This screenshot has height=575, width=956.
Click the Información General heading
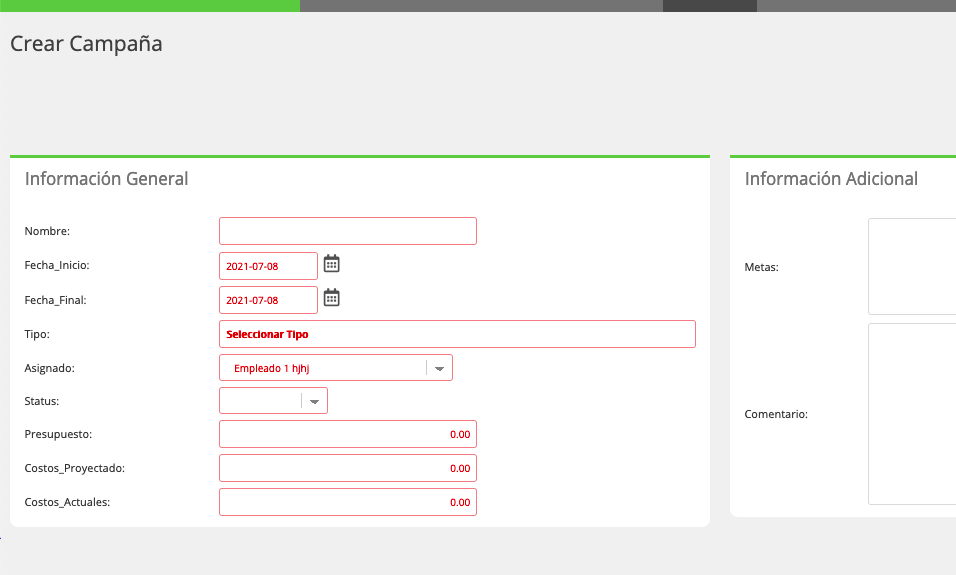click(106, 179)
